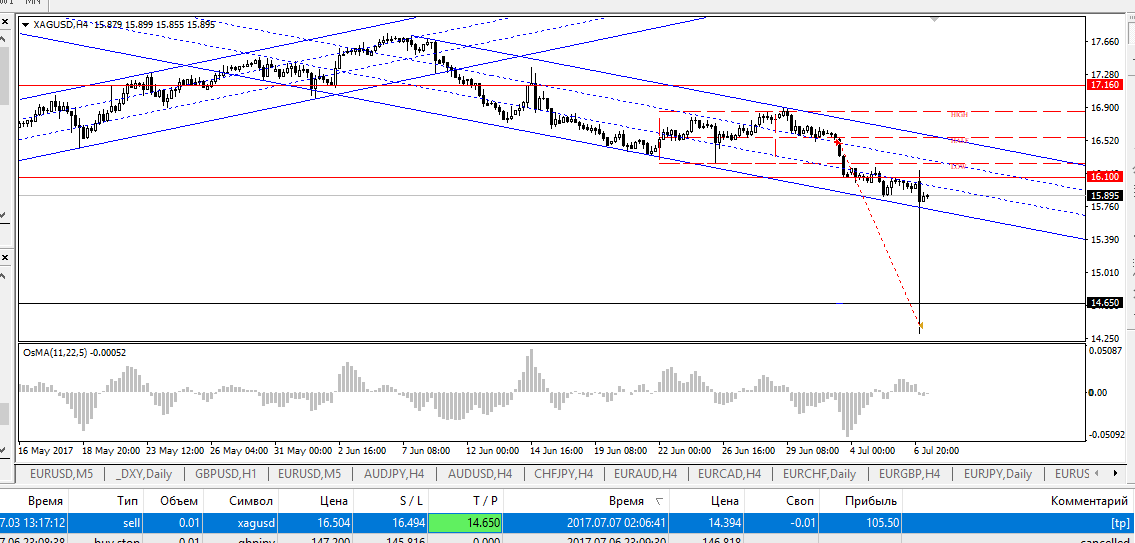Open the chart menu triangle beside XAGUSD,H4
The width and height of the screenshot is (1135, 543).
coord(25,24)
